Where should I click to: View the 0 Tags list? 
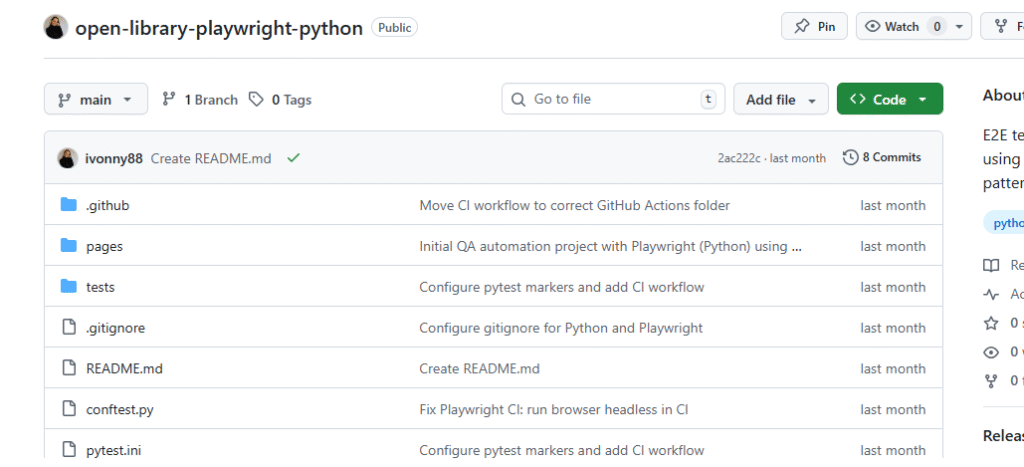280,99
